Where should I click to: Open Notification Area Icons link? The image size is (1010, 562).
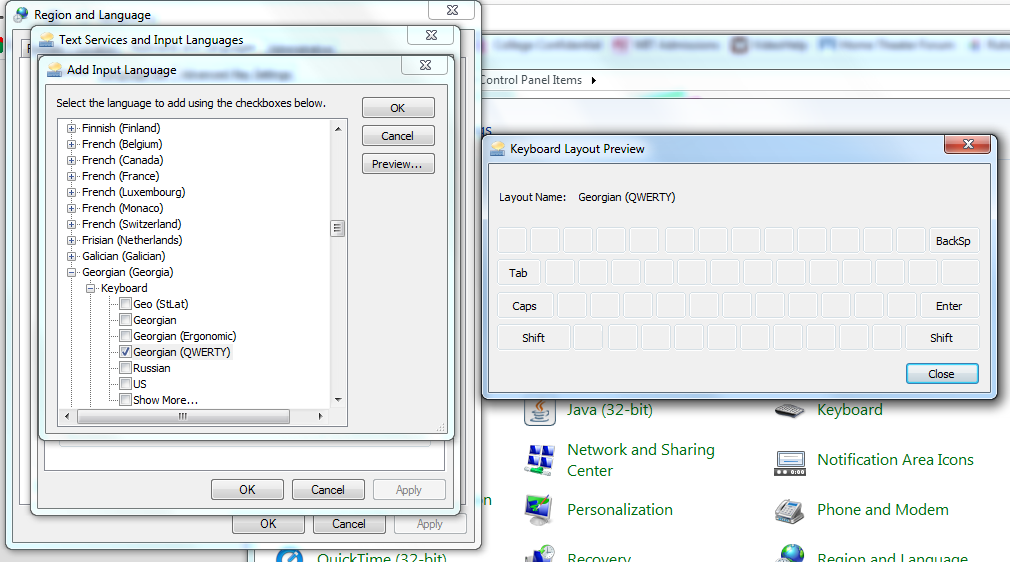(895, 460)
